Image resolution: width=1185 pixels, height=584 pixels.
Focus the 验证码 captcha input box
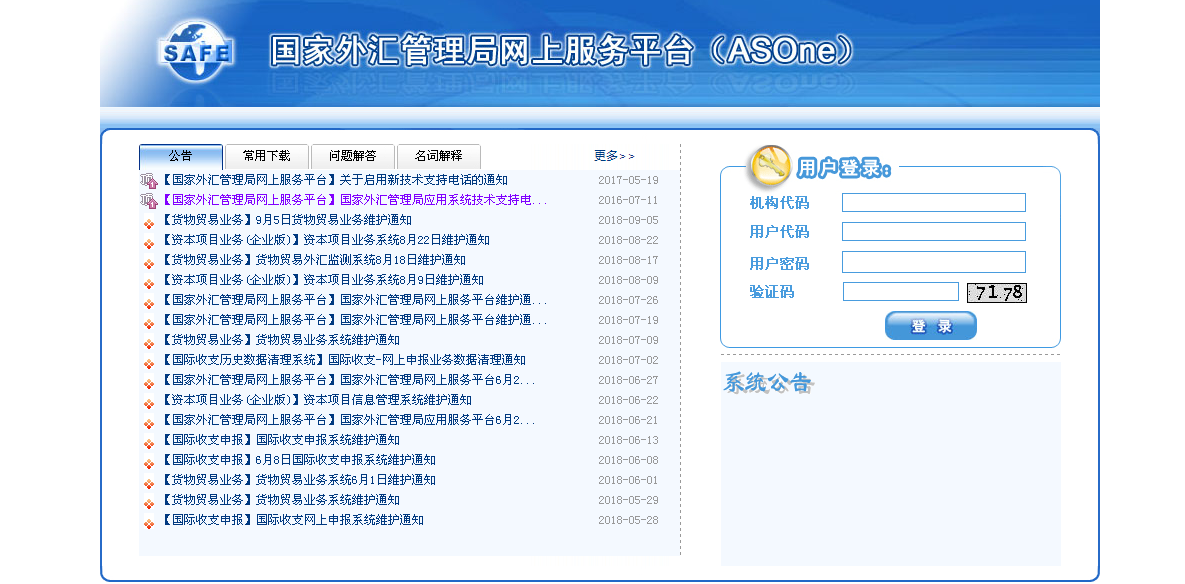pos(900,292)
